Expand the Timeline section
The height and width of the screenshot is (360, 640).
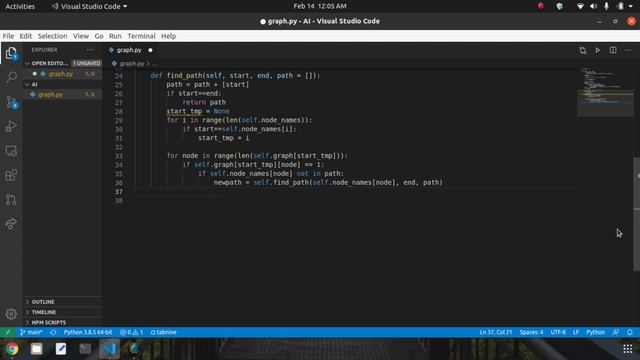(44, 312)
